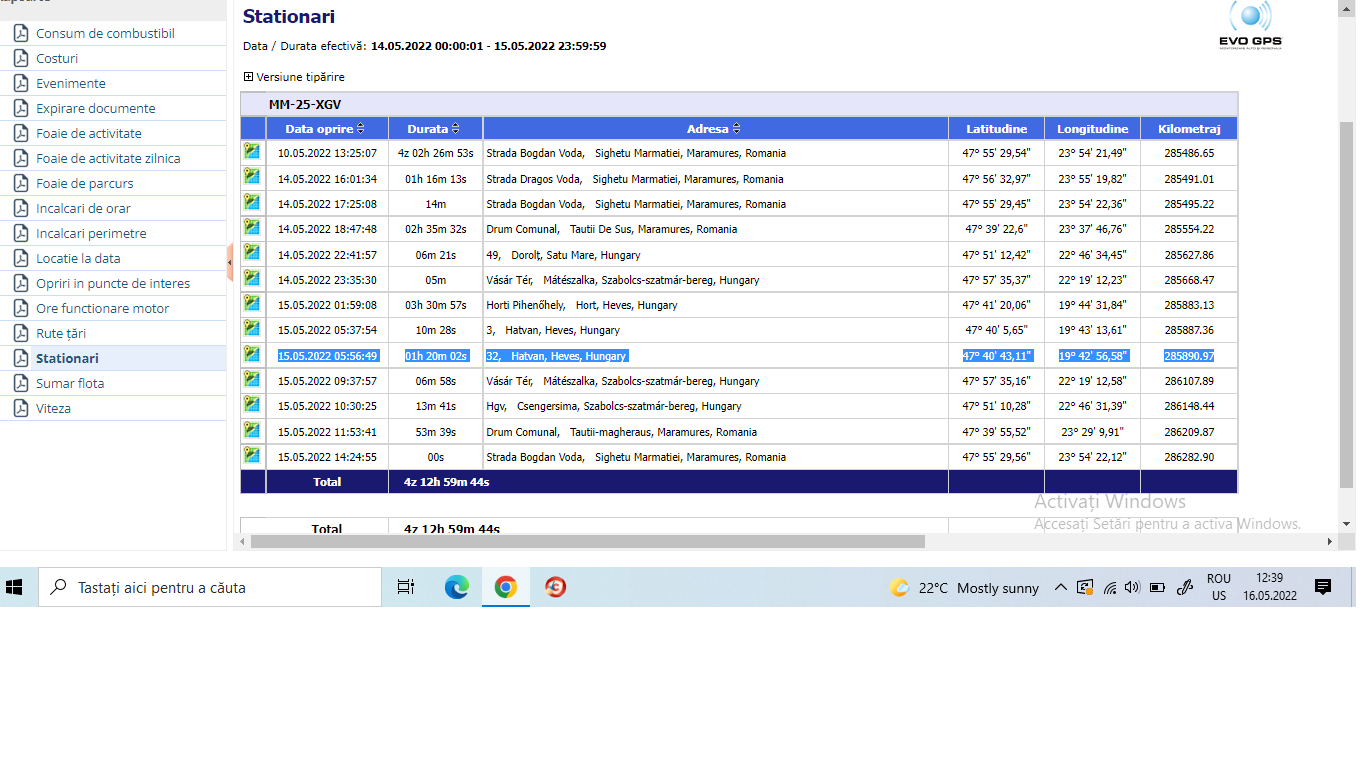Open Sumar flota report
The width and height of the screenshot is (1366, 768).
click(70, 383)
